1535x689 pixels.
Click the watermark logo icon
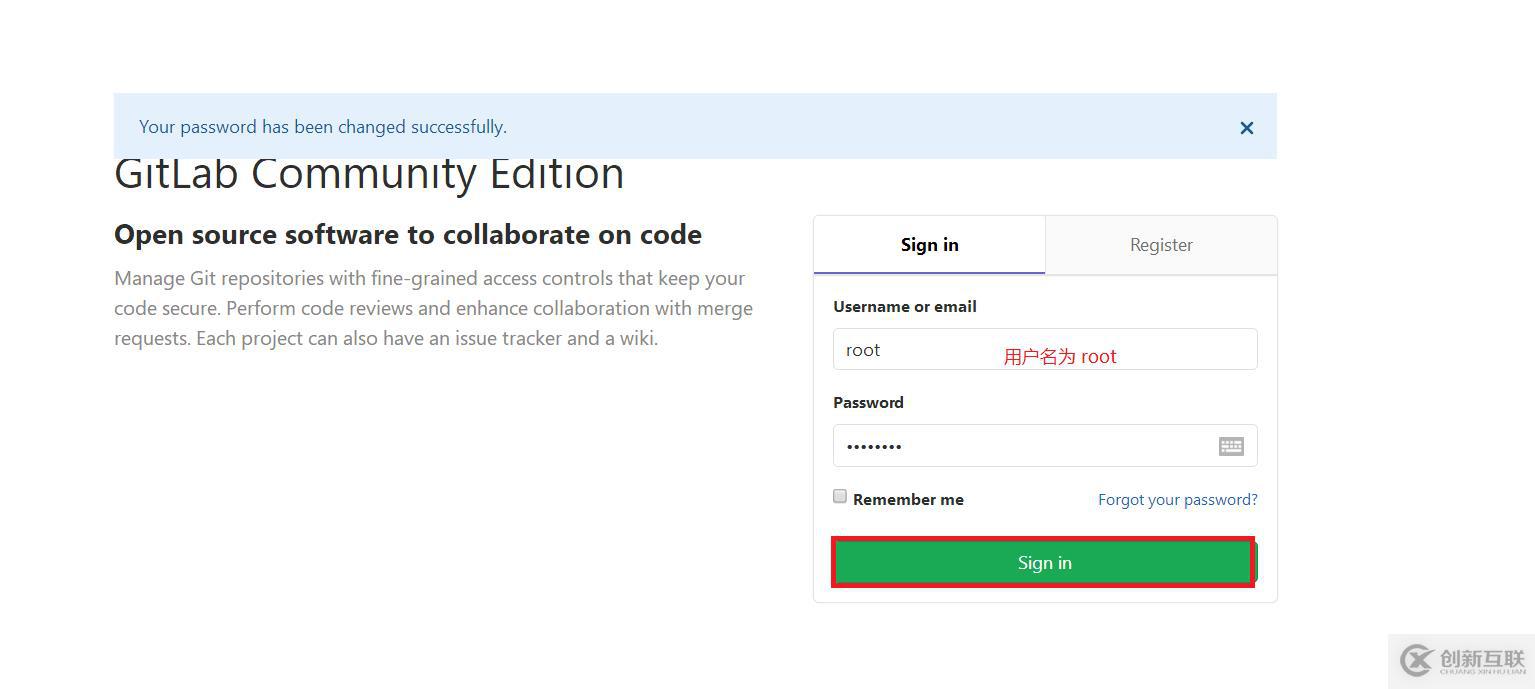coord(1417,661)
